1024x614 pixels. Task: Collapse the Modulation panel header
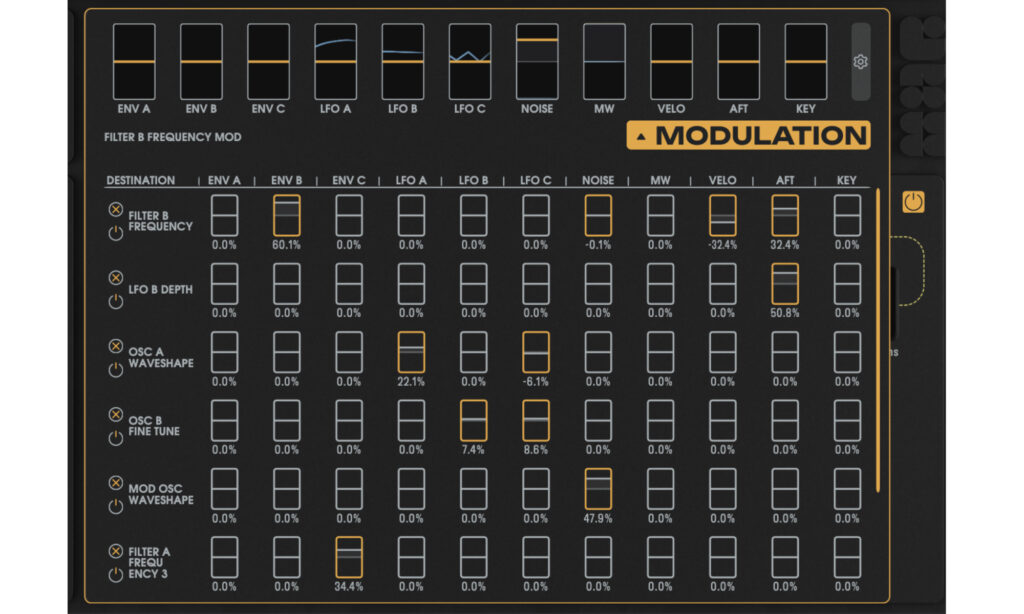[x=748, y=136]
